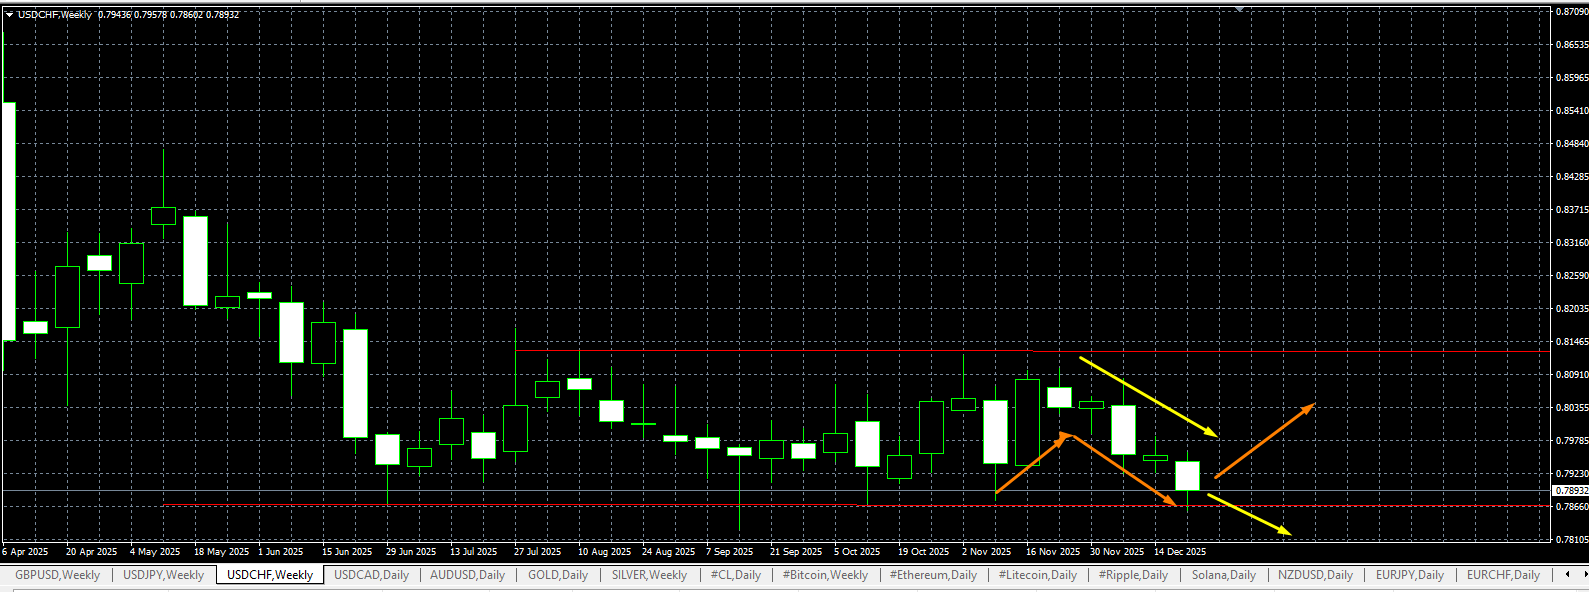Viewport: 1589px width, 592px height.
Task: Open the #CL,Daily tab
Action: click(x=736, y=575)
